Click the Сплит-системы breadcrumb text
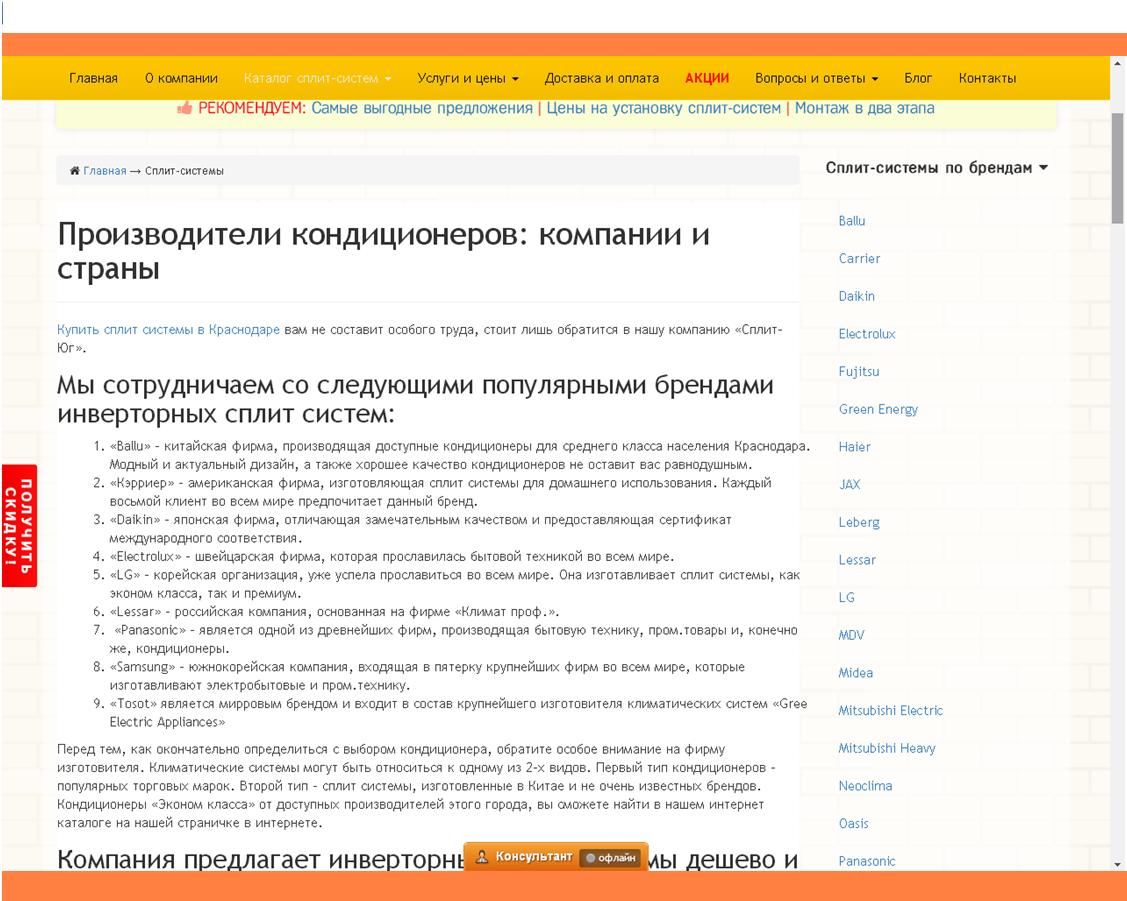Image resolution: width=1127 pixels, height=901 pixels. [184, 171]
